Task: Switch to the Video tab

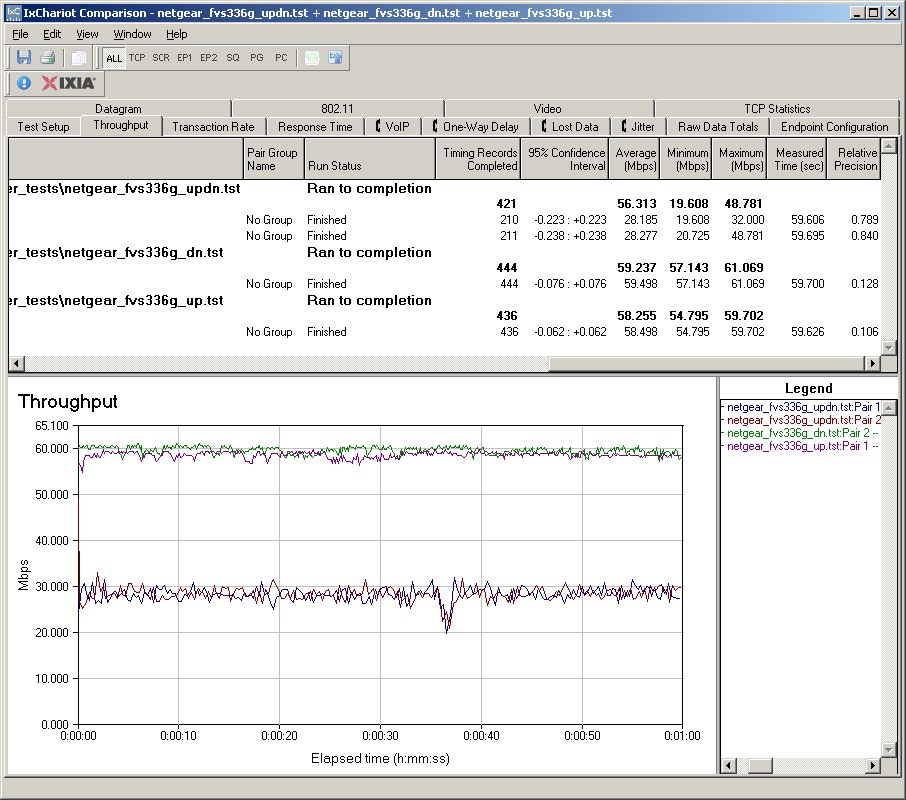Action: click(547, 109)
